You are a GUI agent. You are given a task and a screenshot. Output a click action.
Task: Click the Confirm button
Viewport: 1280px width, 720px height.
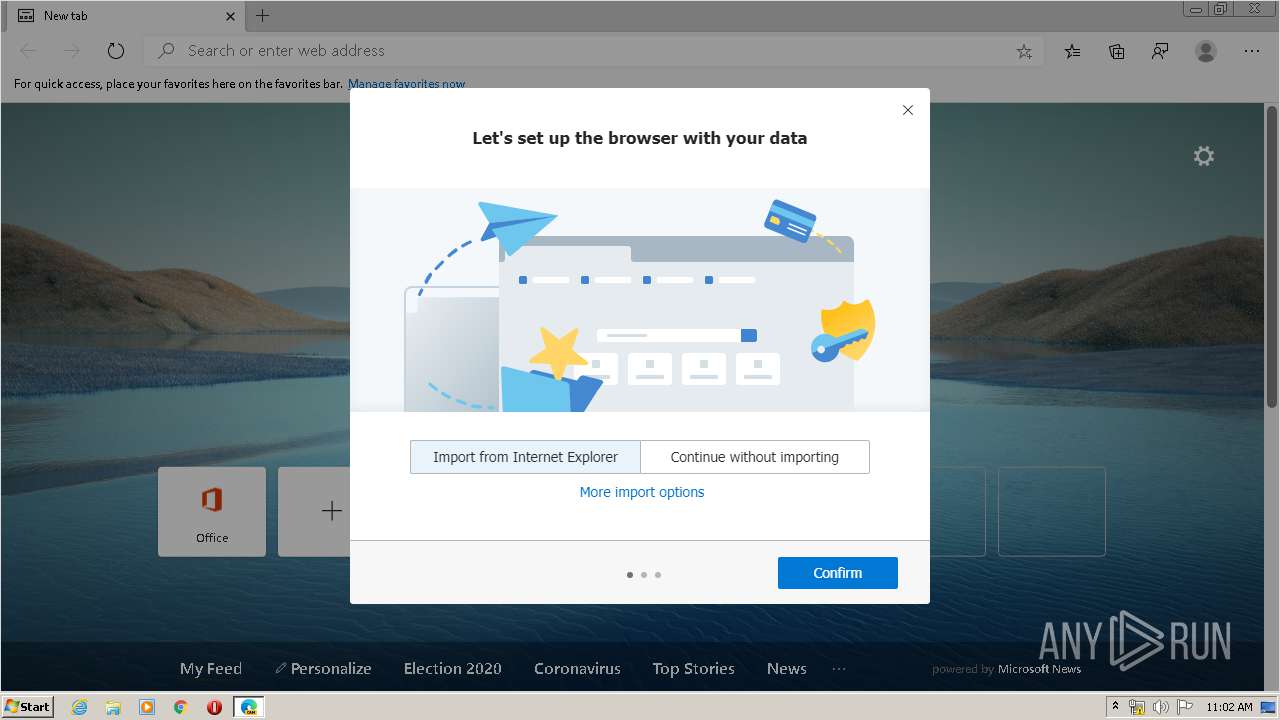point(838,573)
